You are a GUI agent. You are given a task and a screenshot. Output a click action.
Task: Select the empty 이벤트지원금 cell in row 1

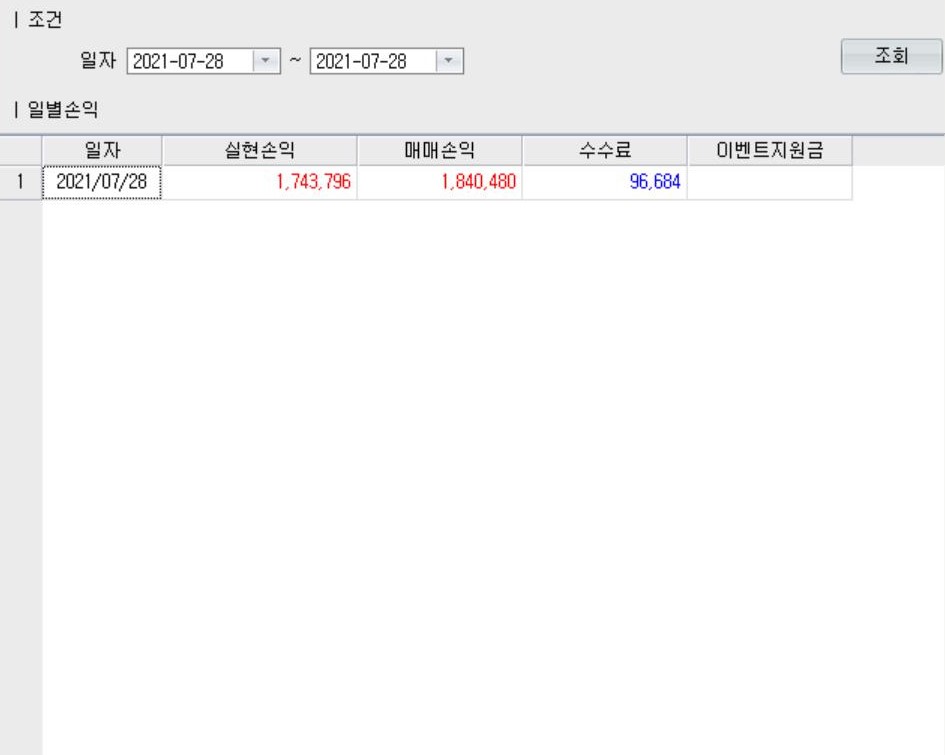tap(769, 183)
